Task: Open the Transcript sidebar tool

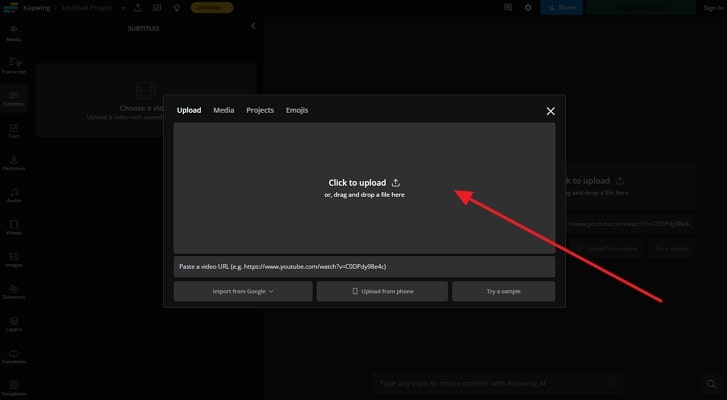Action: point(13,66)
